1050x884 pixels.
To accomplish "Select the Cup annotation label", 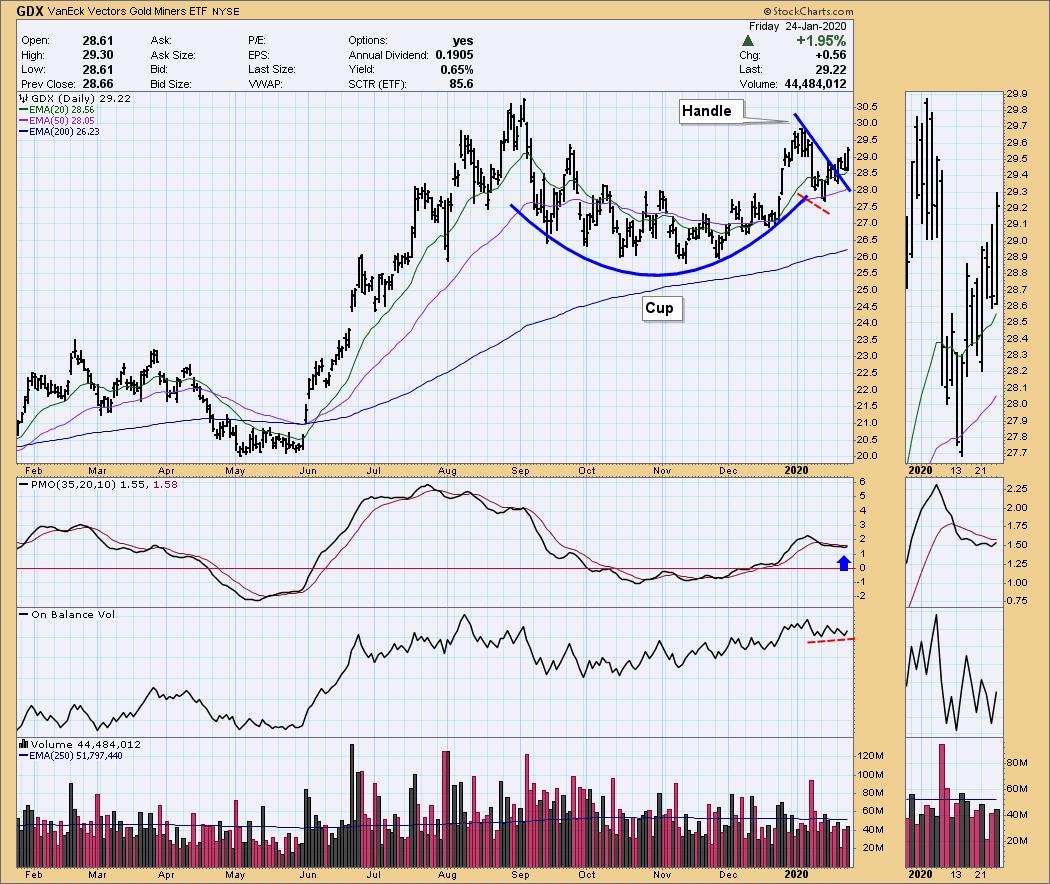I will click(659, 308).
